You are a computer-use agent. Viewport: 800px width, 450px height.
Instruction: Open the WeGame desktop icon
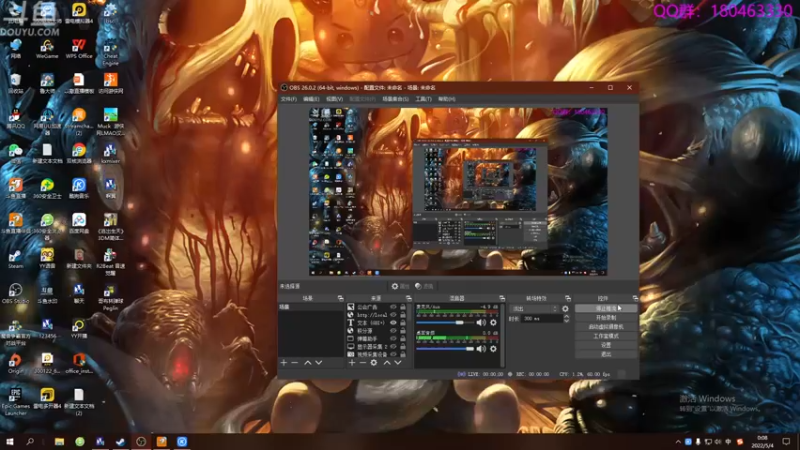[47, 48]
